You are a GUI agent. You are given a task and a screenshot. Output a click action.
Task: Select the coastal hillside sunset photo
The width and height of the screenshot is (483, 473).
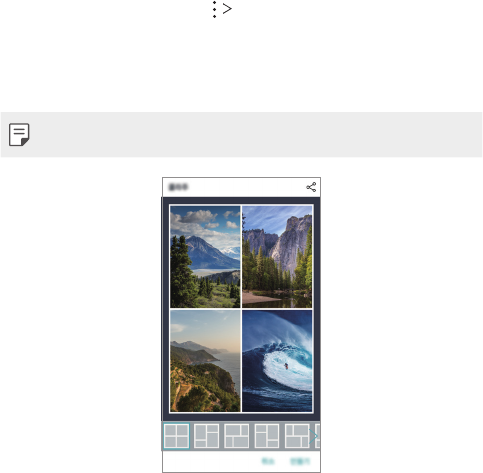(x=205, y=361)
